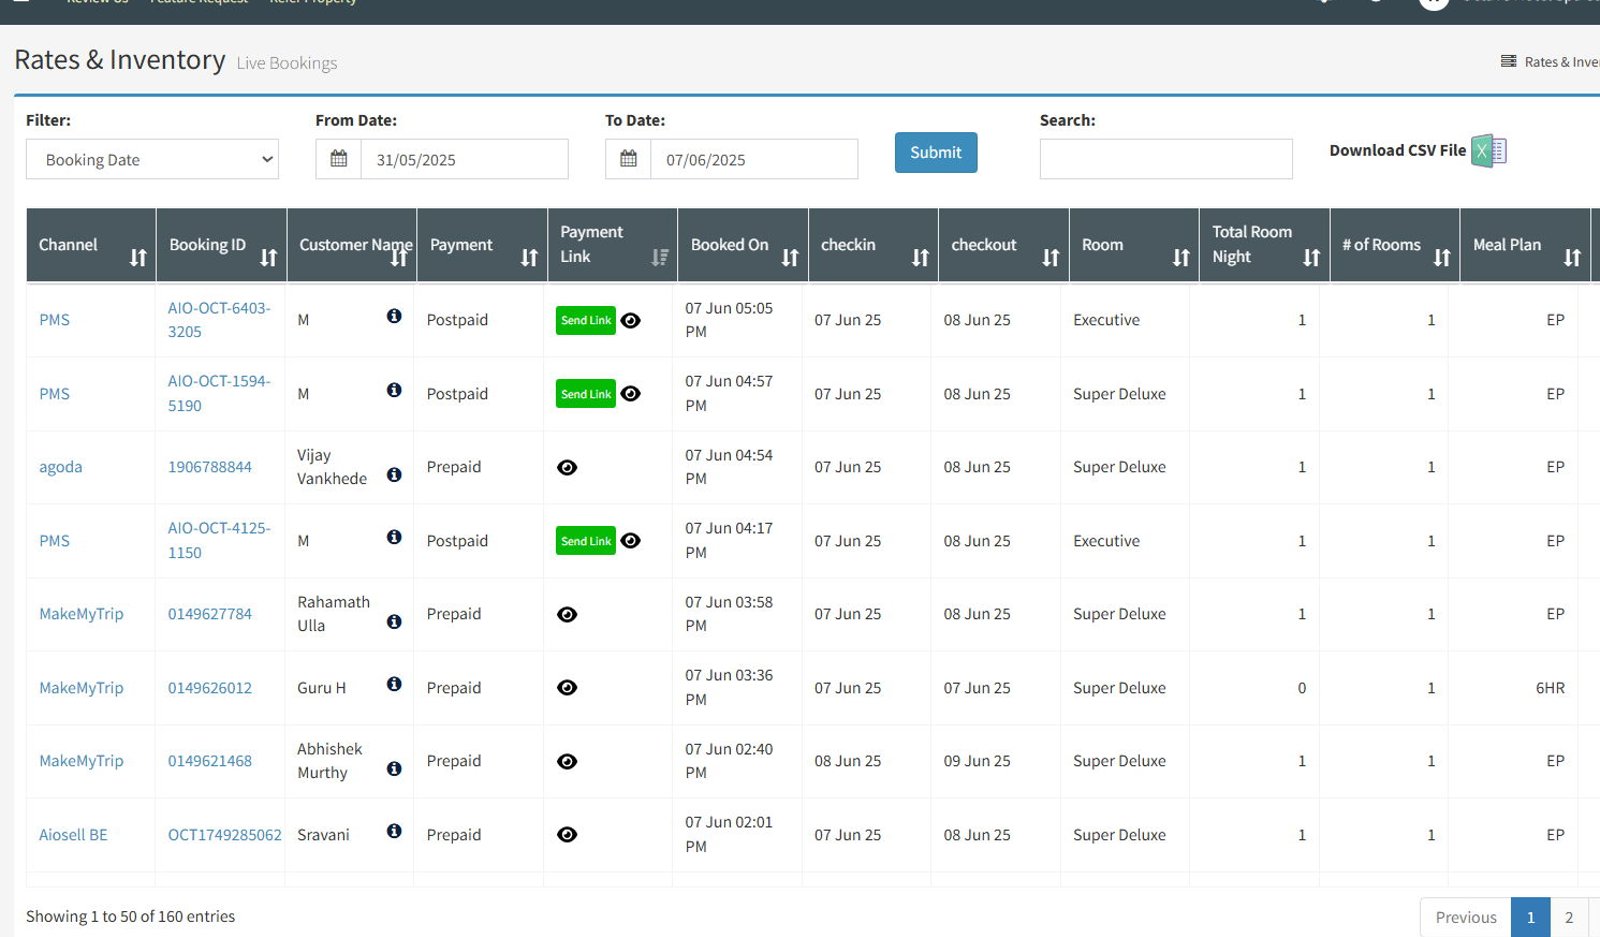Click MakeMyTrip channel for Rahamath Ulla
This screenshot has width=1600, height=937.
(x=81, y=614)
